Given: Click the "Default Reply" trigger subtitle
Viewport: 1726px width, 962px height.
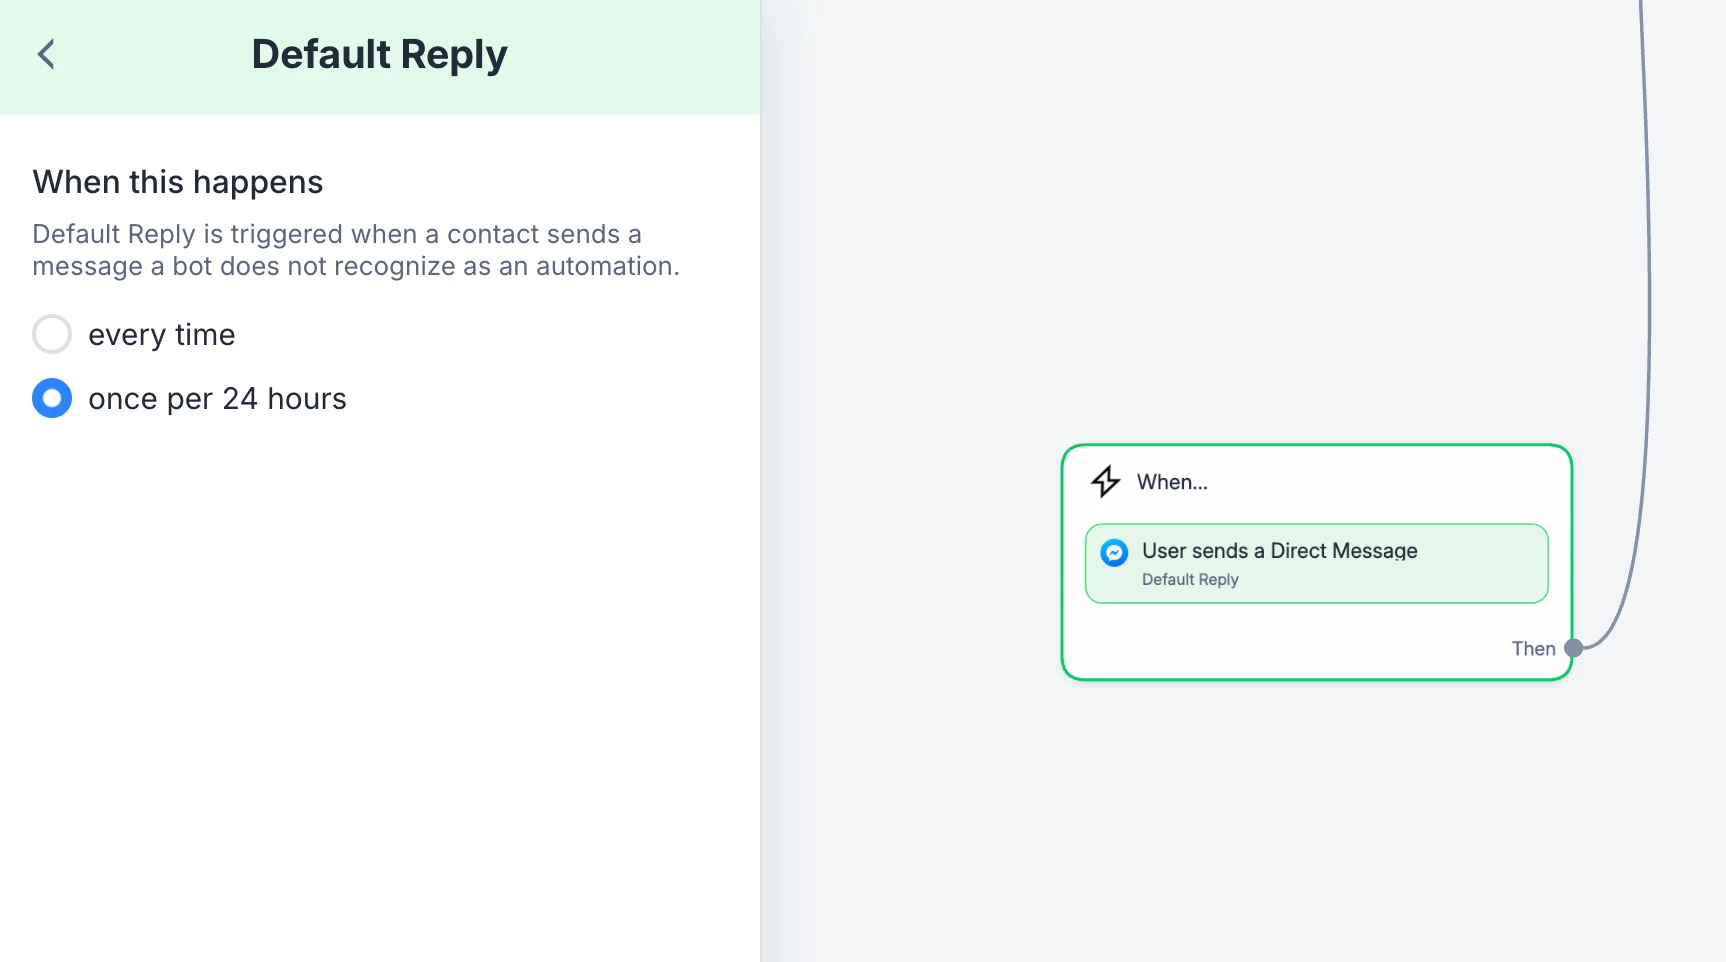Looking at the screenshot, I should click(x=1190, y=580).
